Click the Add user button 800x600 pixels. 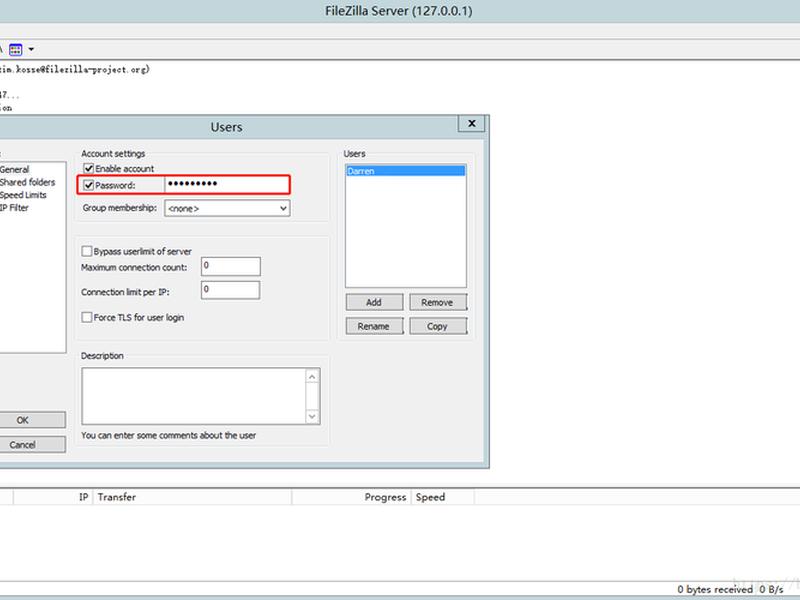pyautogui.click(x=374, y=302)
